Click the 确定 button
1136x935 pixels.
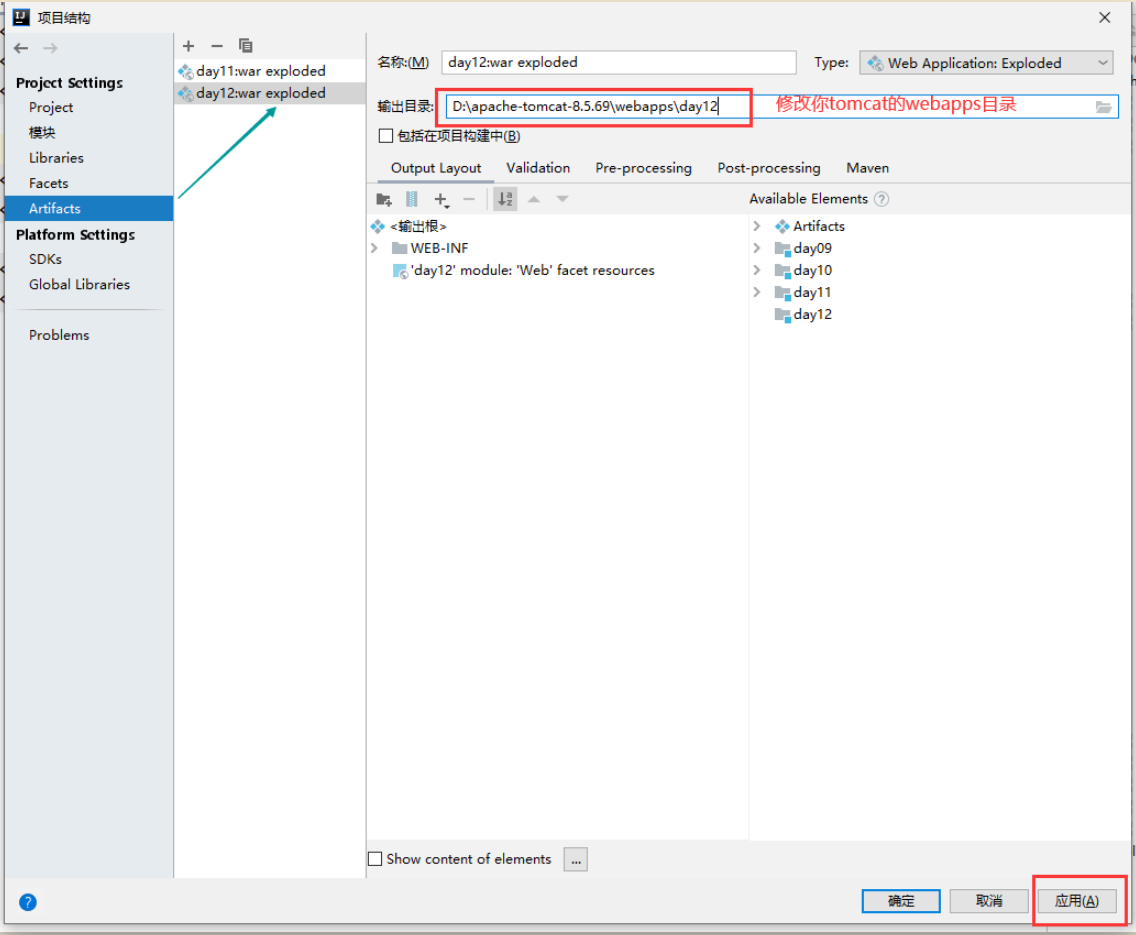[901, 901]
